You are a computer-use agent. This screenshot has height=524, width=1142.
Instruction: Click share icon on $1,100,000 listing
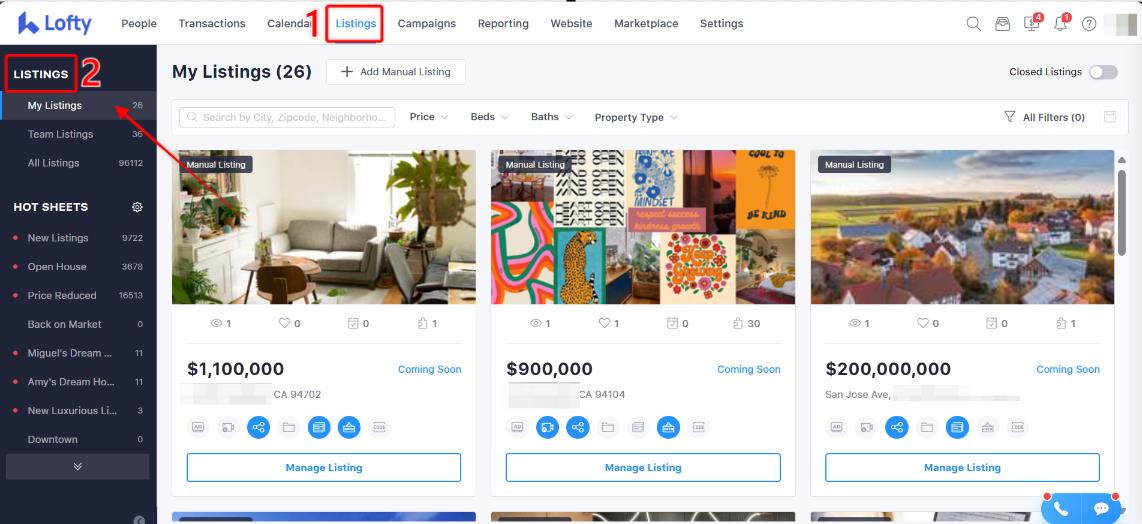coord(259,427)
